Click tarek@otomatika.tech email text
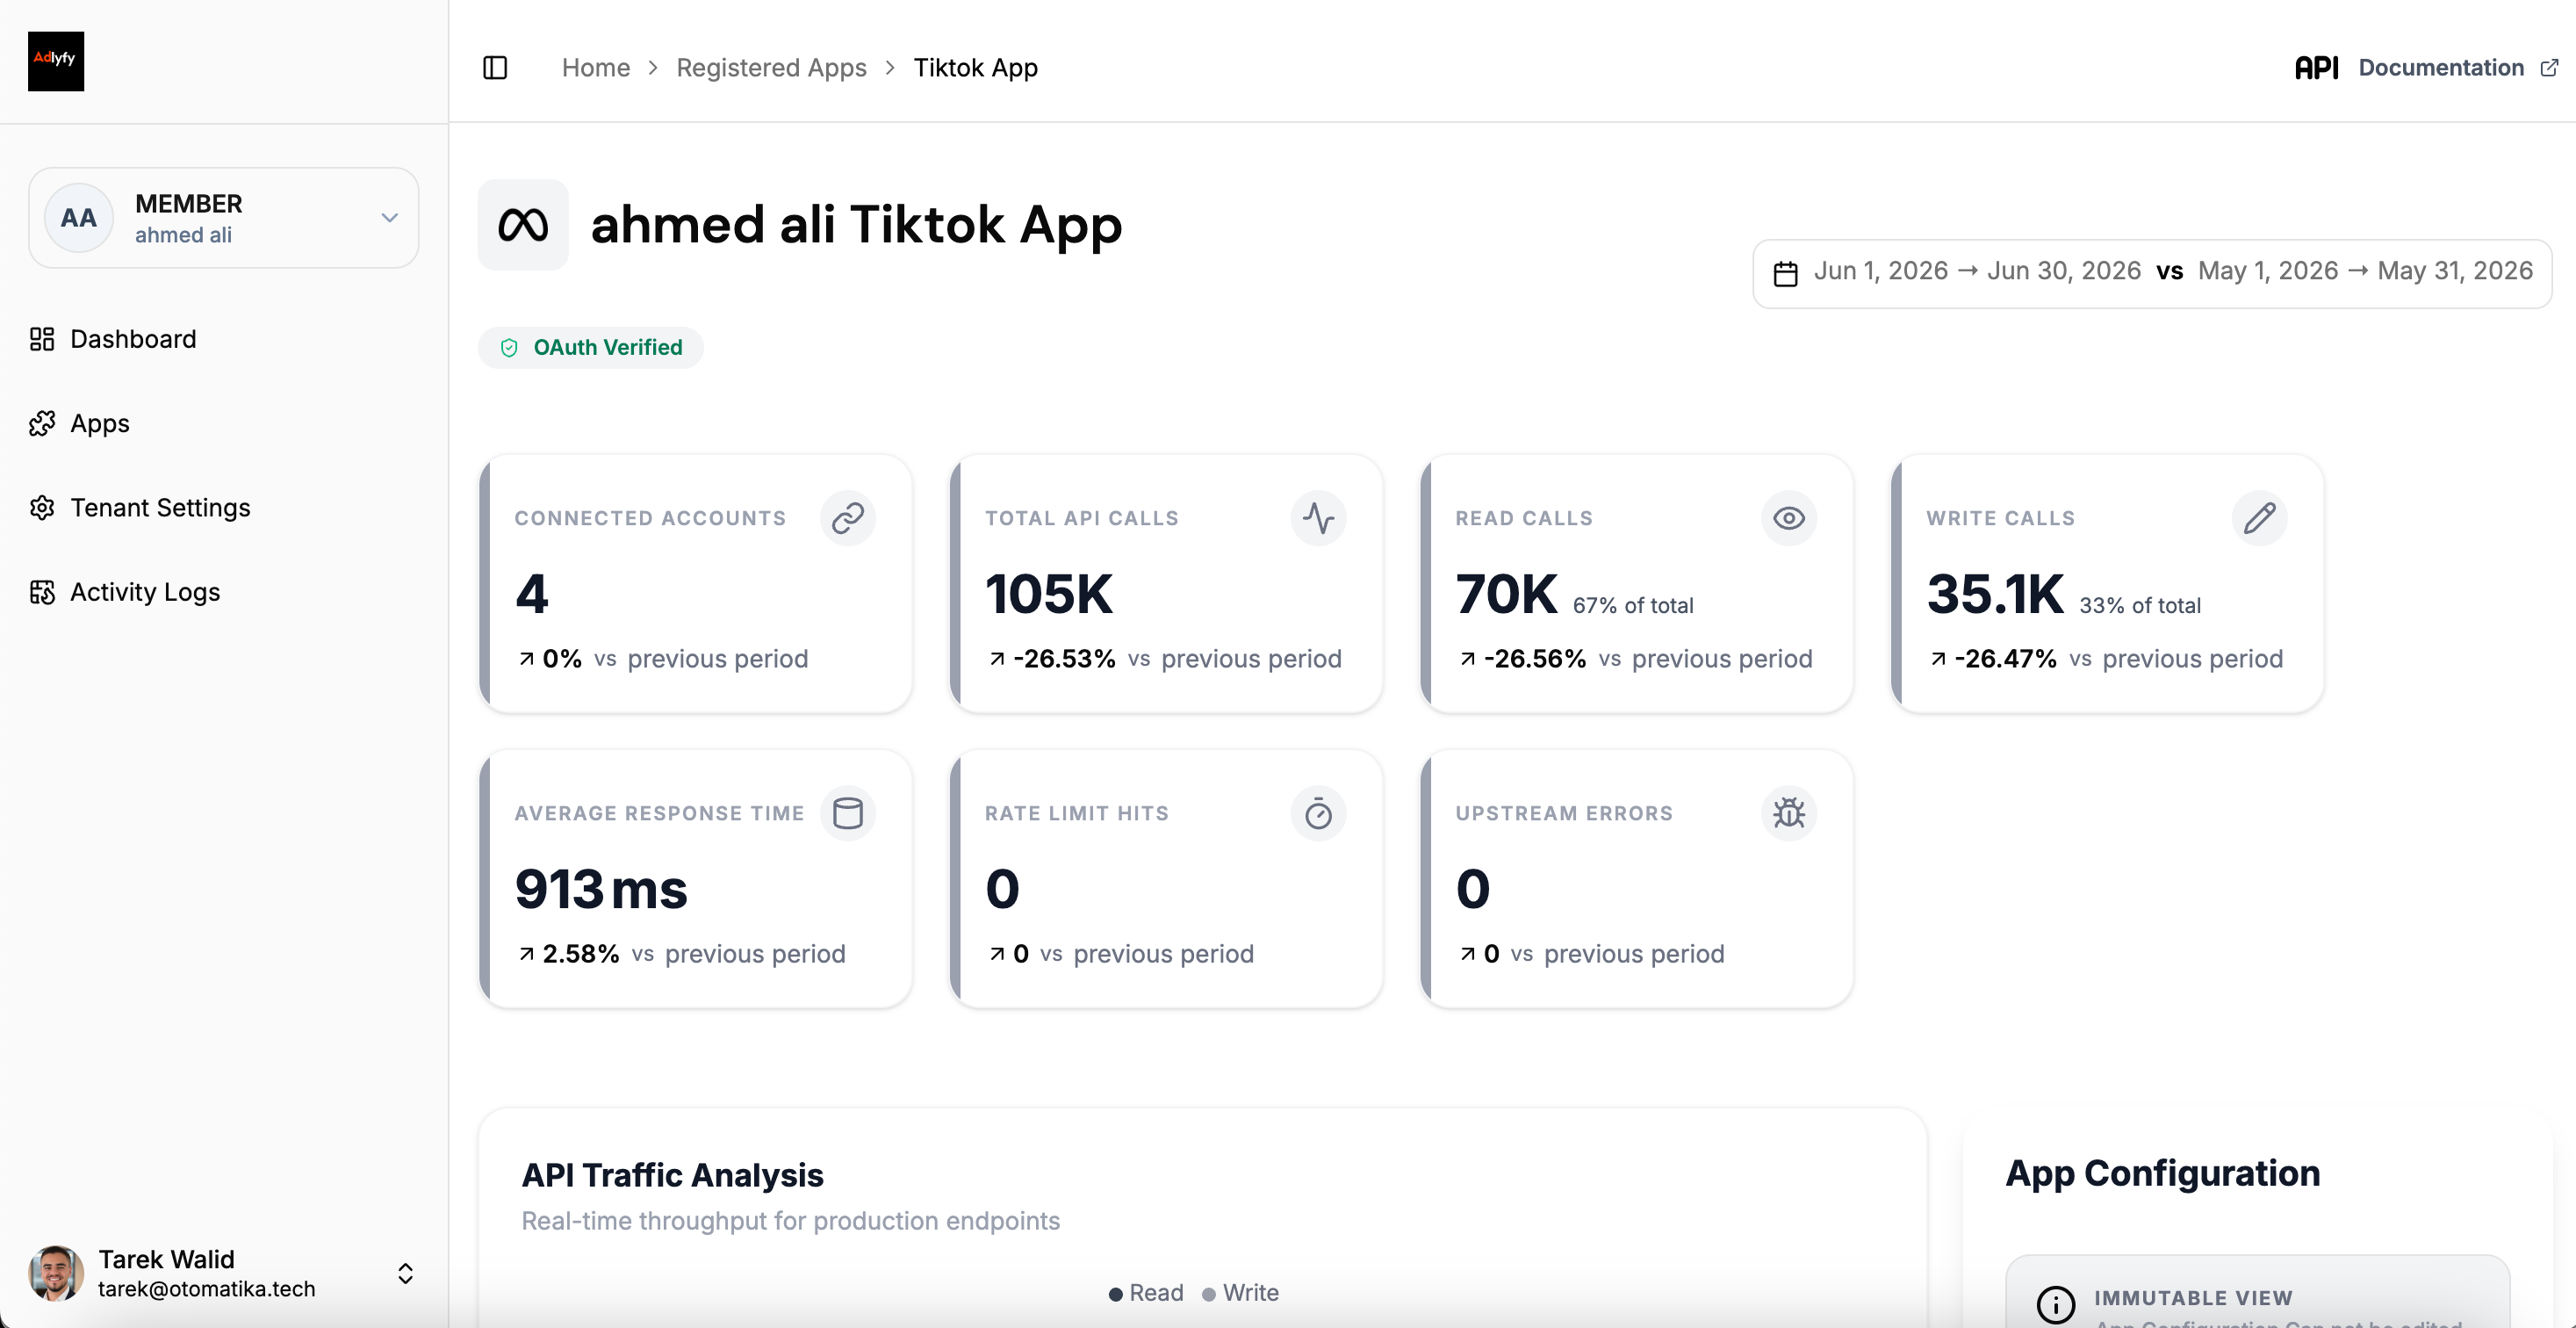Image resolution: width=2576 pixels, height=1328 pixels. 207,1289
